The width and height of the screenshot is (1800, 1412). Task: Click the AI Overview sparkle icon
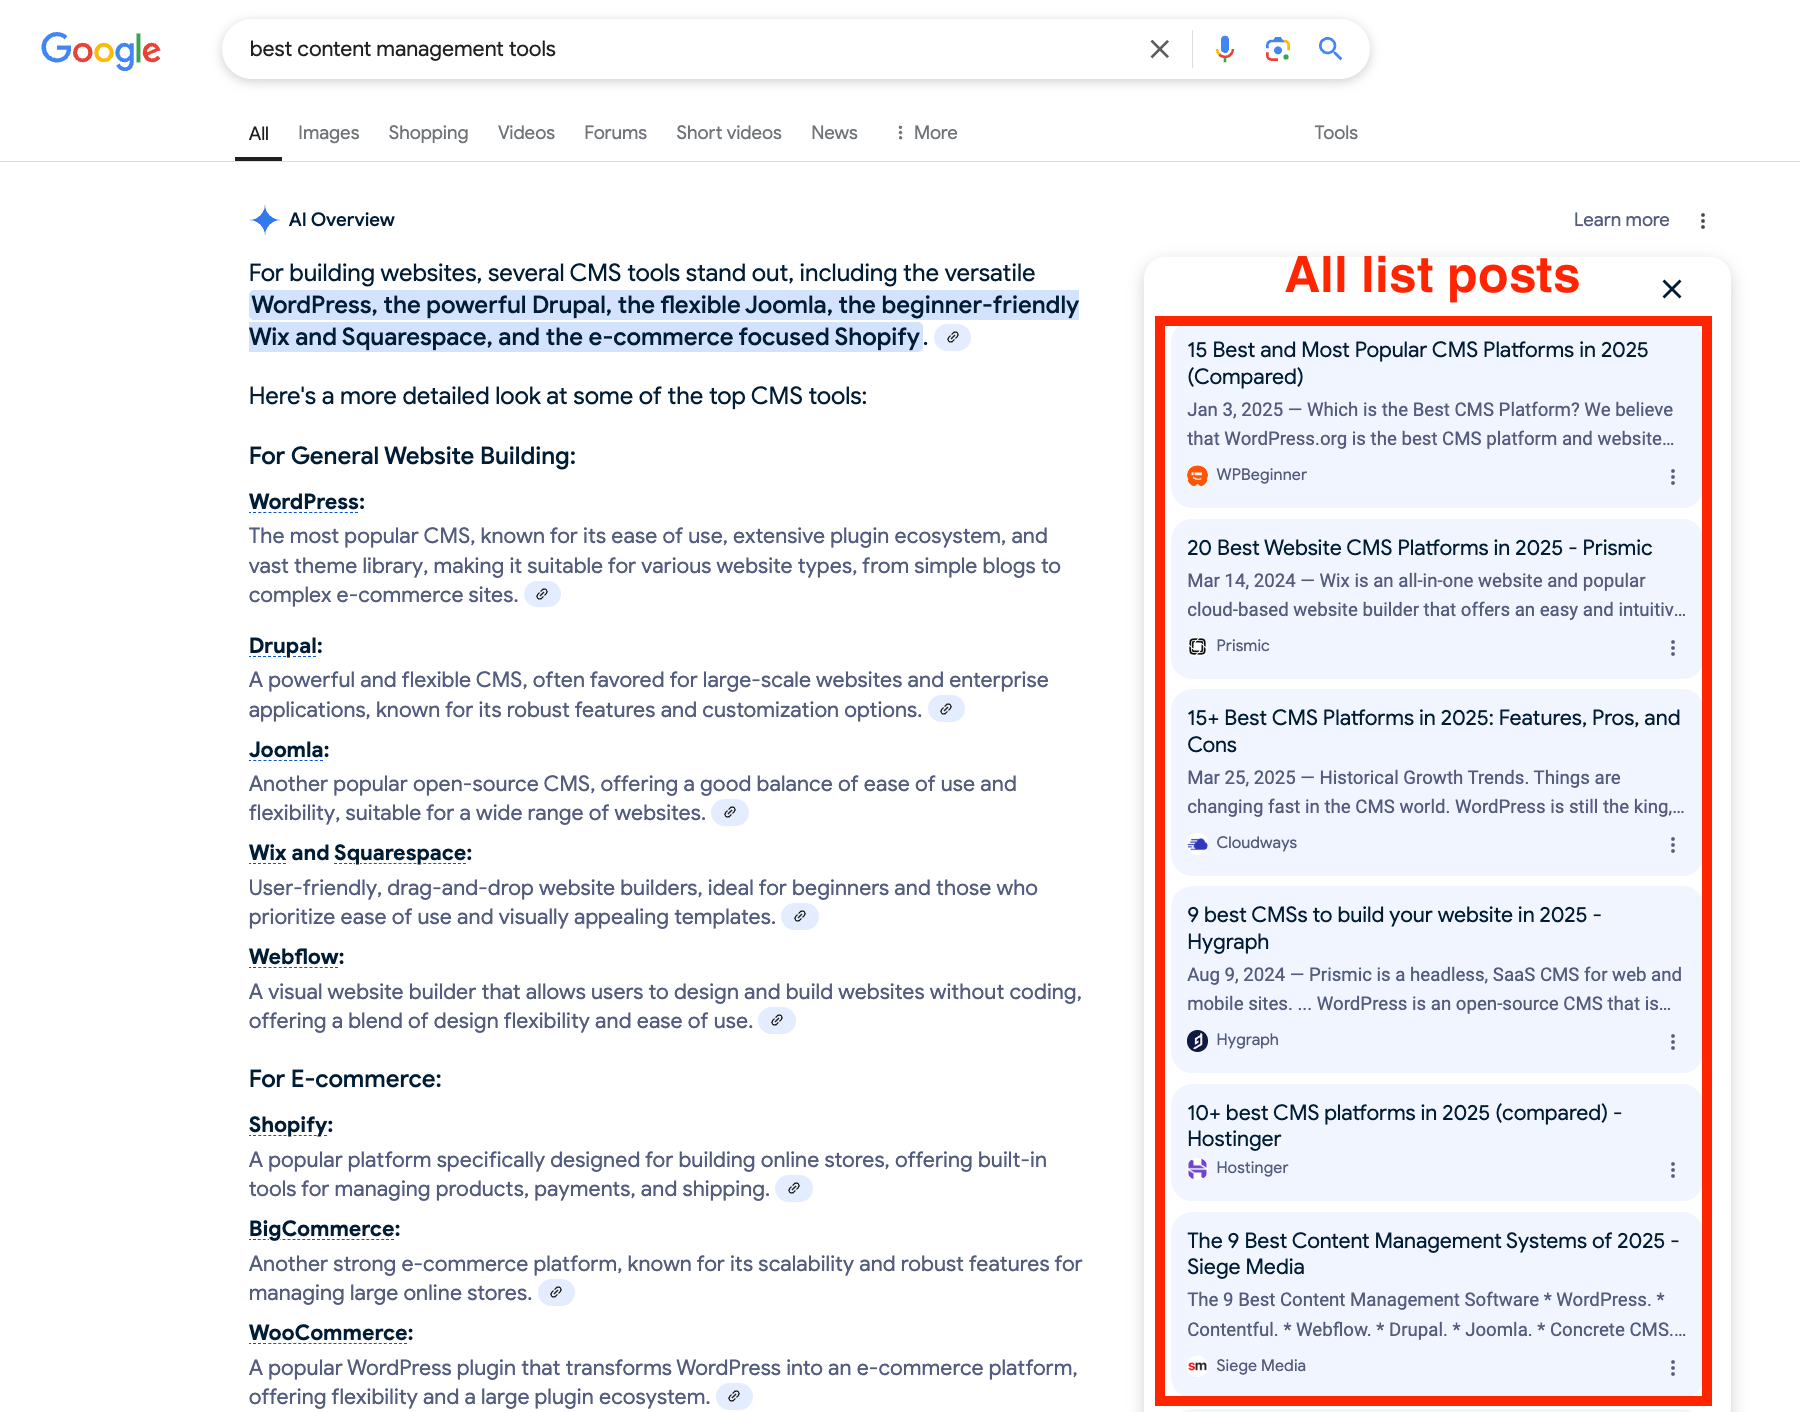point(264,220)
